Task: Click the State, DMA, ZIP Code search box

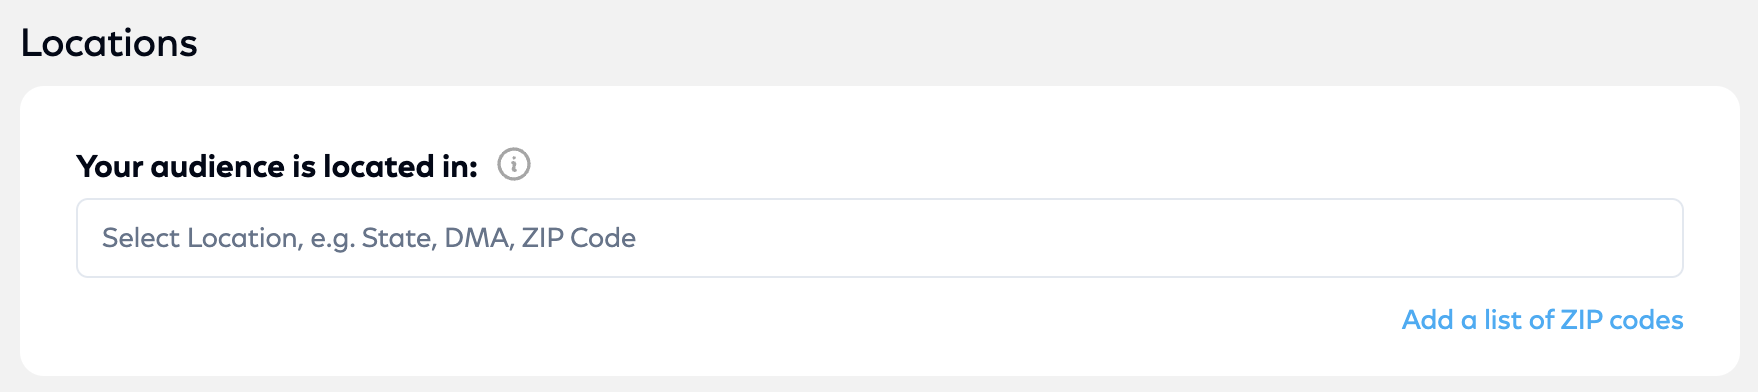Action: [880, 238]
